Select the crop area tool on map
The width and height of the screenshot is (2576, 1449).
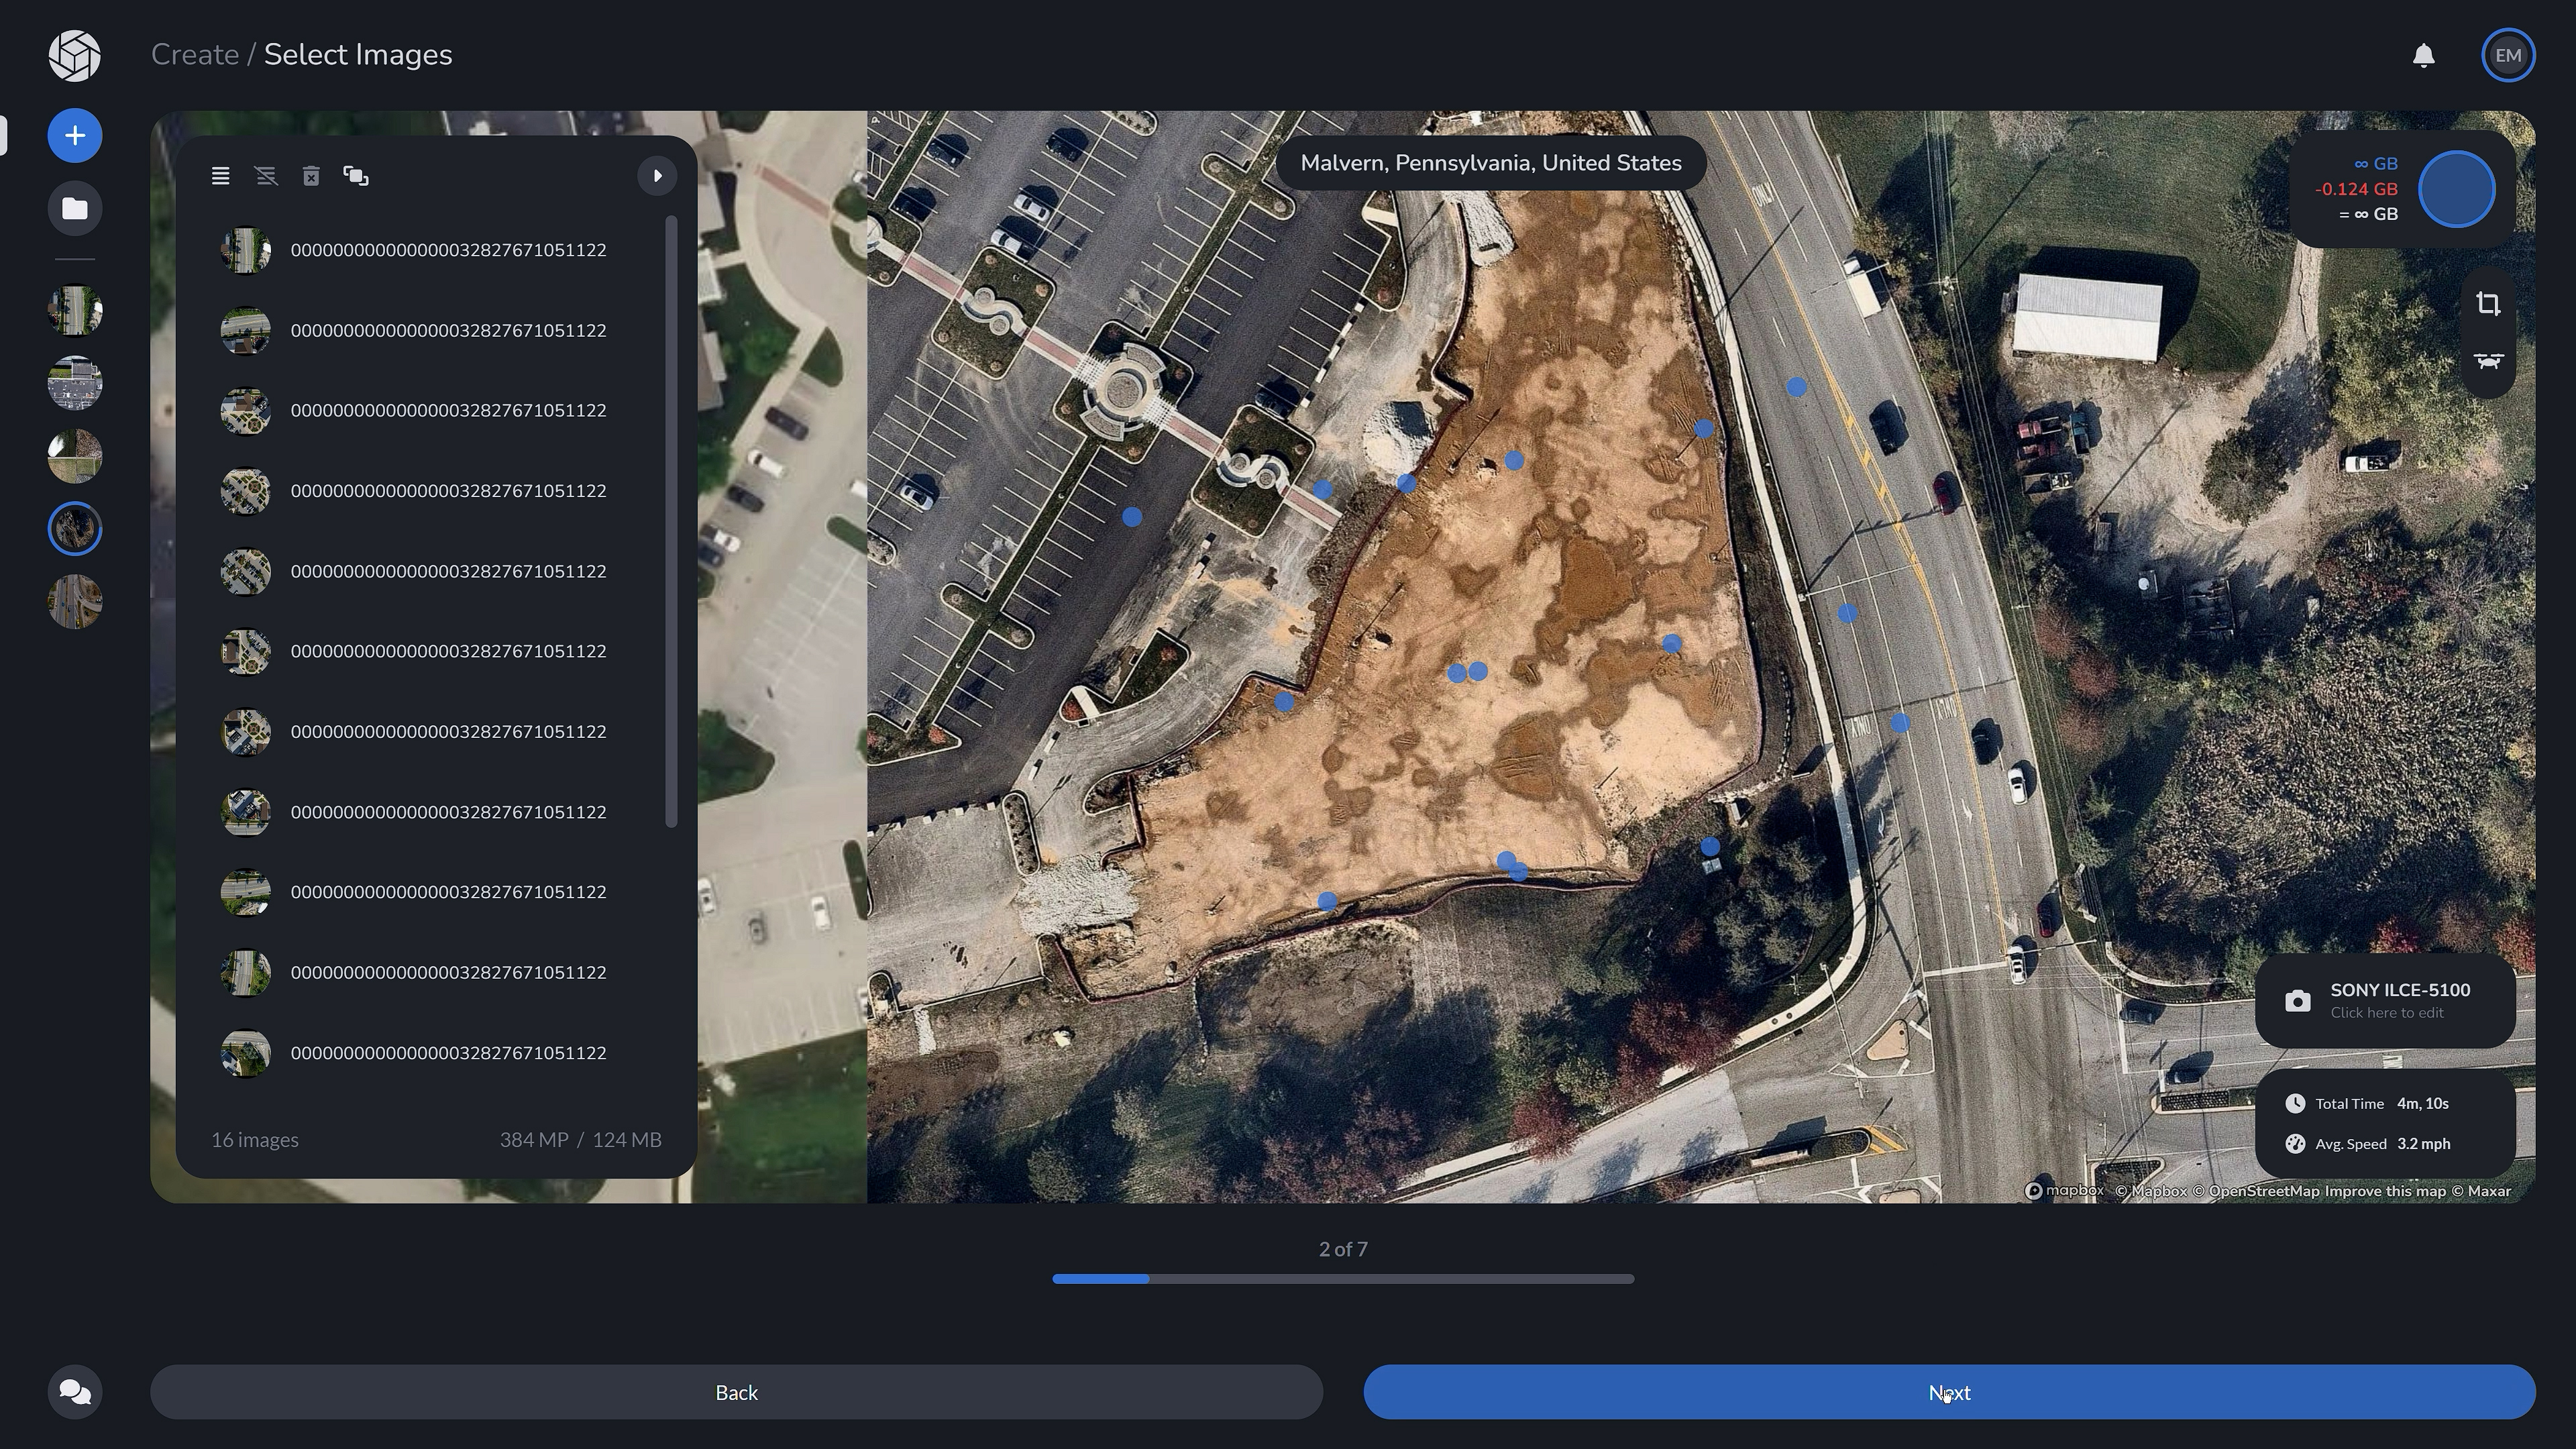click(x=2488, y=304)
